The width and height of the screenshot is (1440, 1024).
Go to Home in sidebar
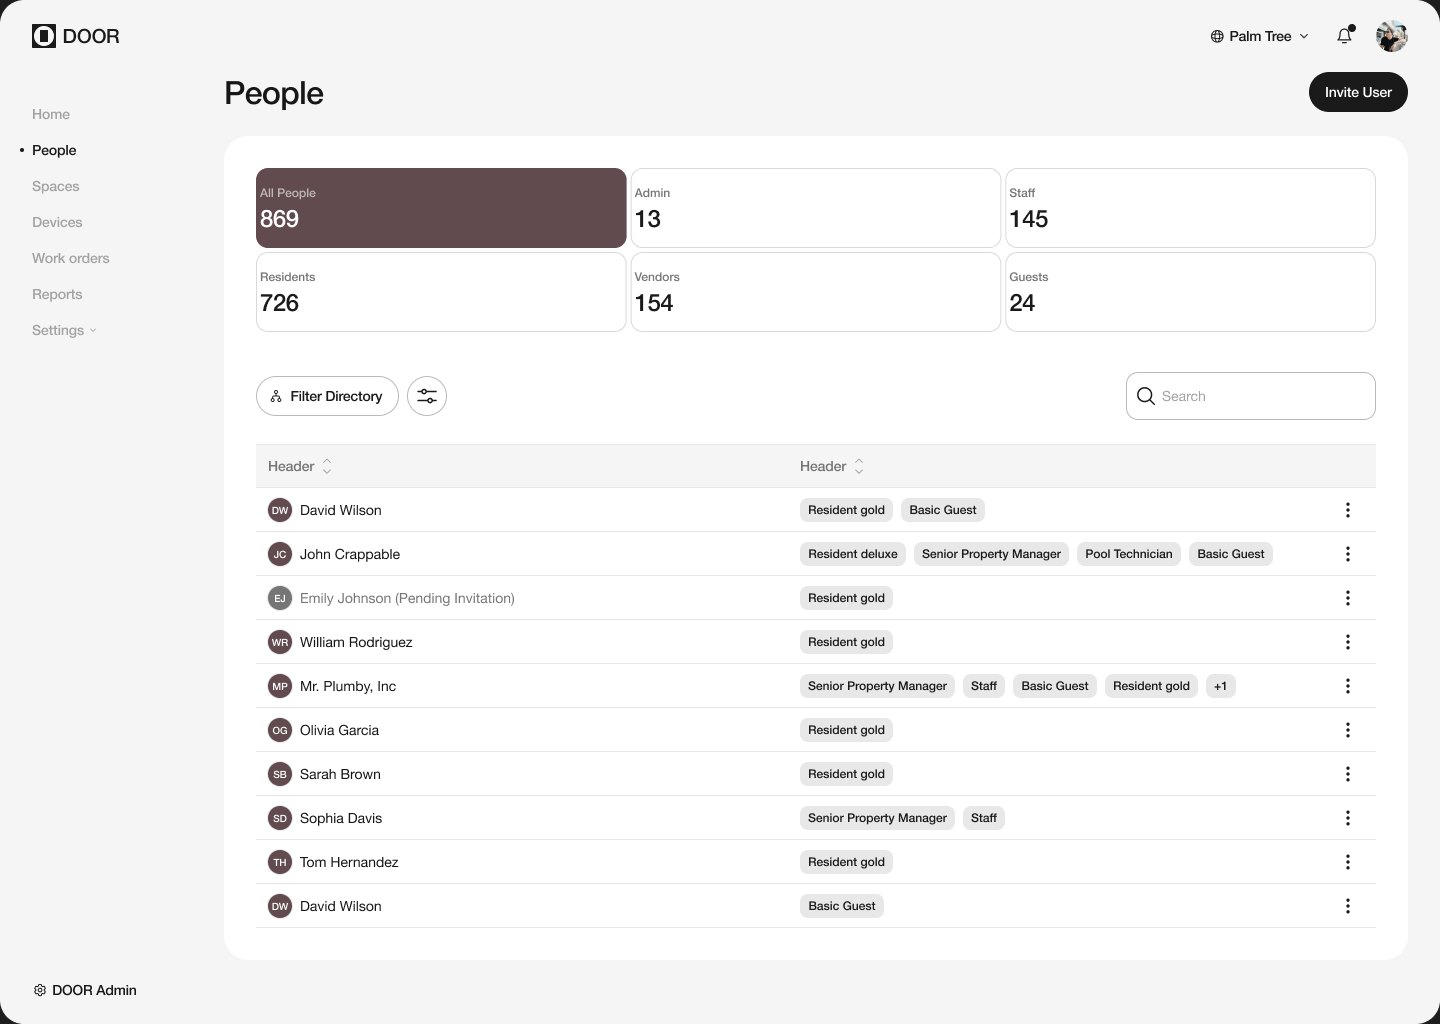point(51,114)
